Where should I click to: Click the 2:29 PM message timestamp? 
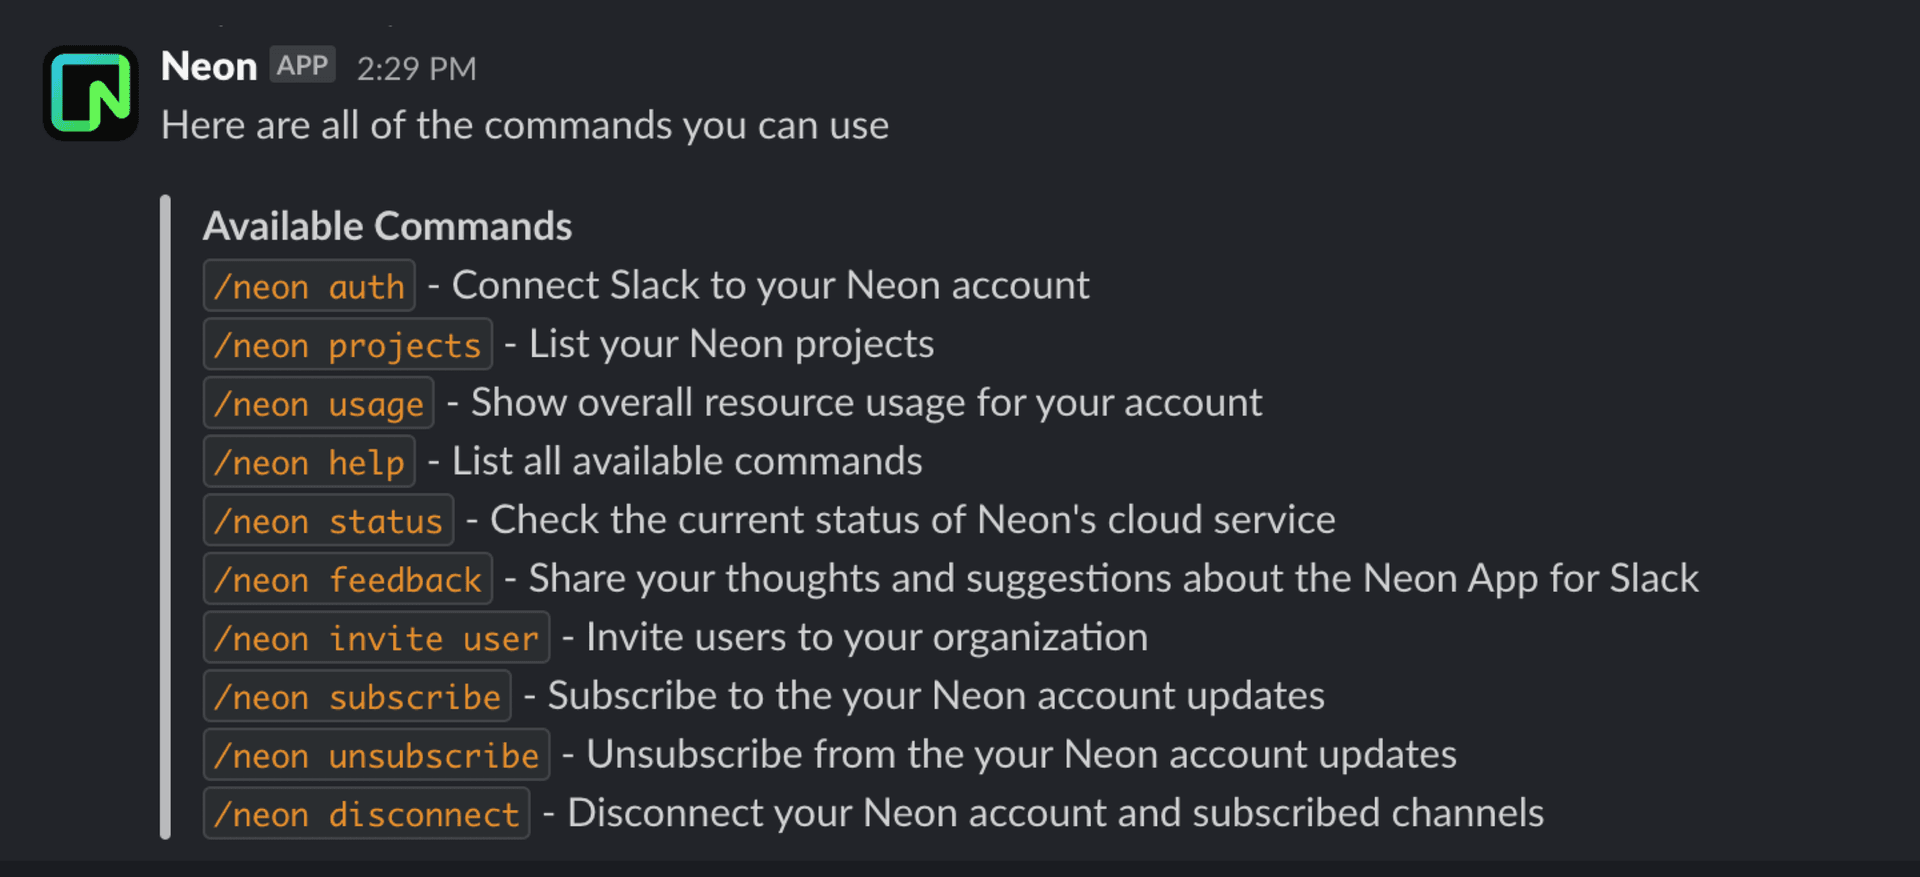coord(417,69)
